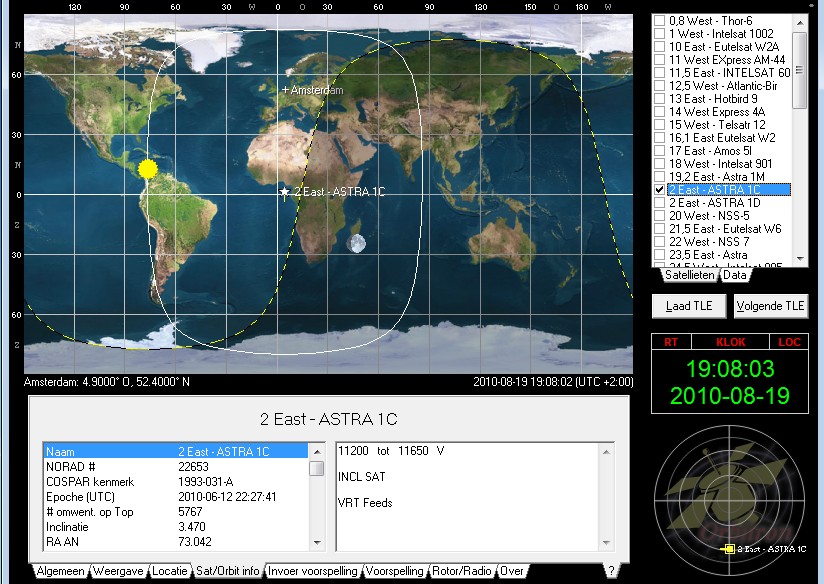Switch to the Satellieten tab
This screenshot has height=584, width=824.
tap(689, 275)
